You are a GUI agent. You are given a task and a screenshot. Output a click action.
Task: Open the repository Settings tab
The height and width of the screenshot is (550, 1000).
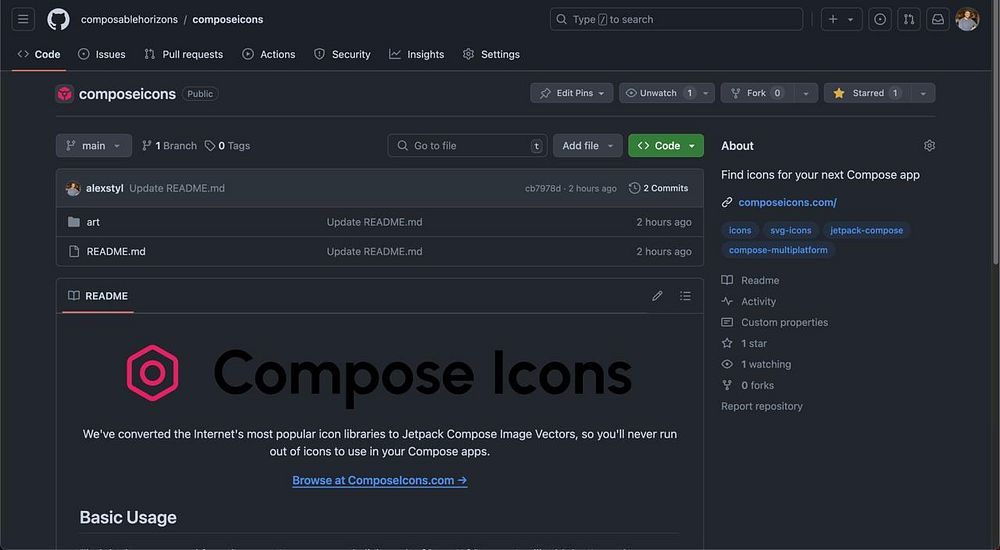[491, 54]
